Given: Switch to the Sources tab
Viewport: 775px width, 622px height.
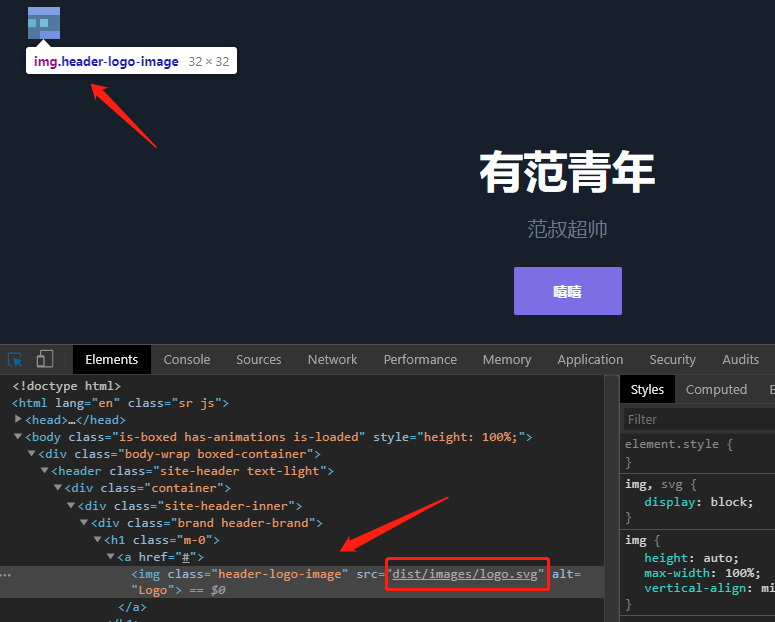Looking at the screenshot, I should click(x=258, y=359).
